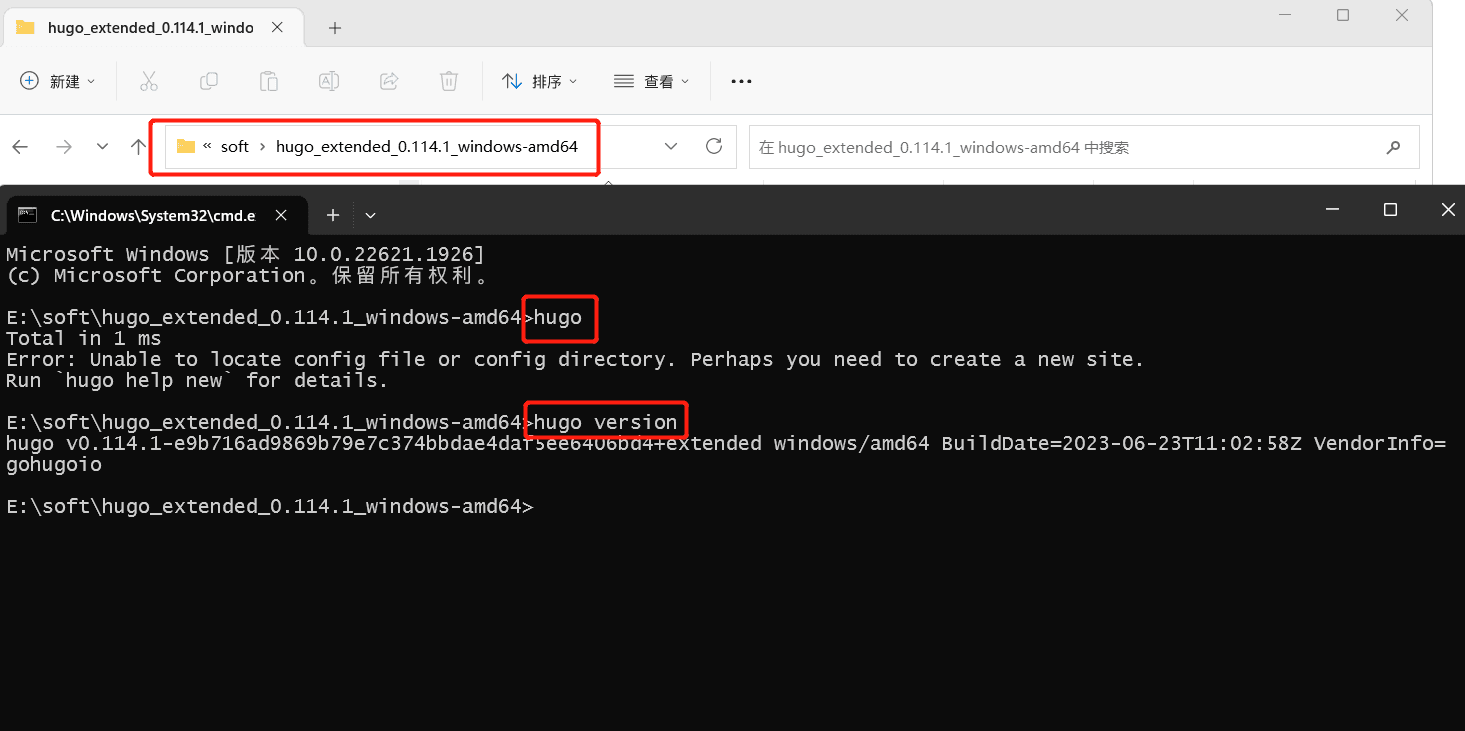This screenshot has height=731, width=1465.
Task: Select the Rename icon in Explorer toolbar
Action: pyautogui.click(x=329, y=81)
